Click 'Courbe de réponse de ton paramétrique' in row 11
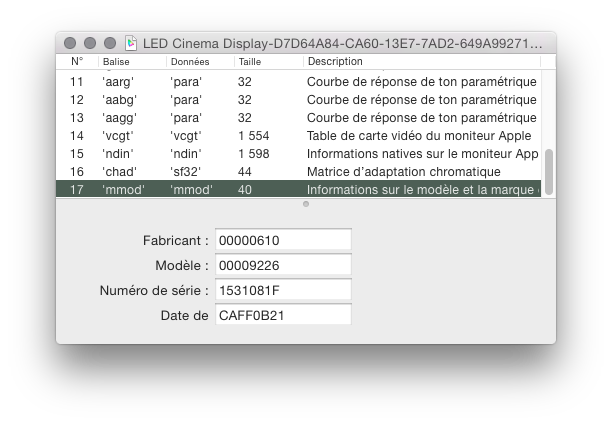 click(x=422, y=82)
